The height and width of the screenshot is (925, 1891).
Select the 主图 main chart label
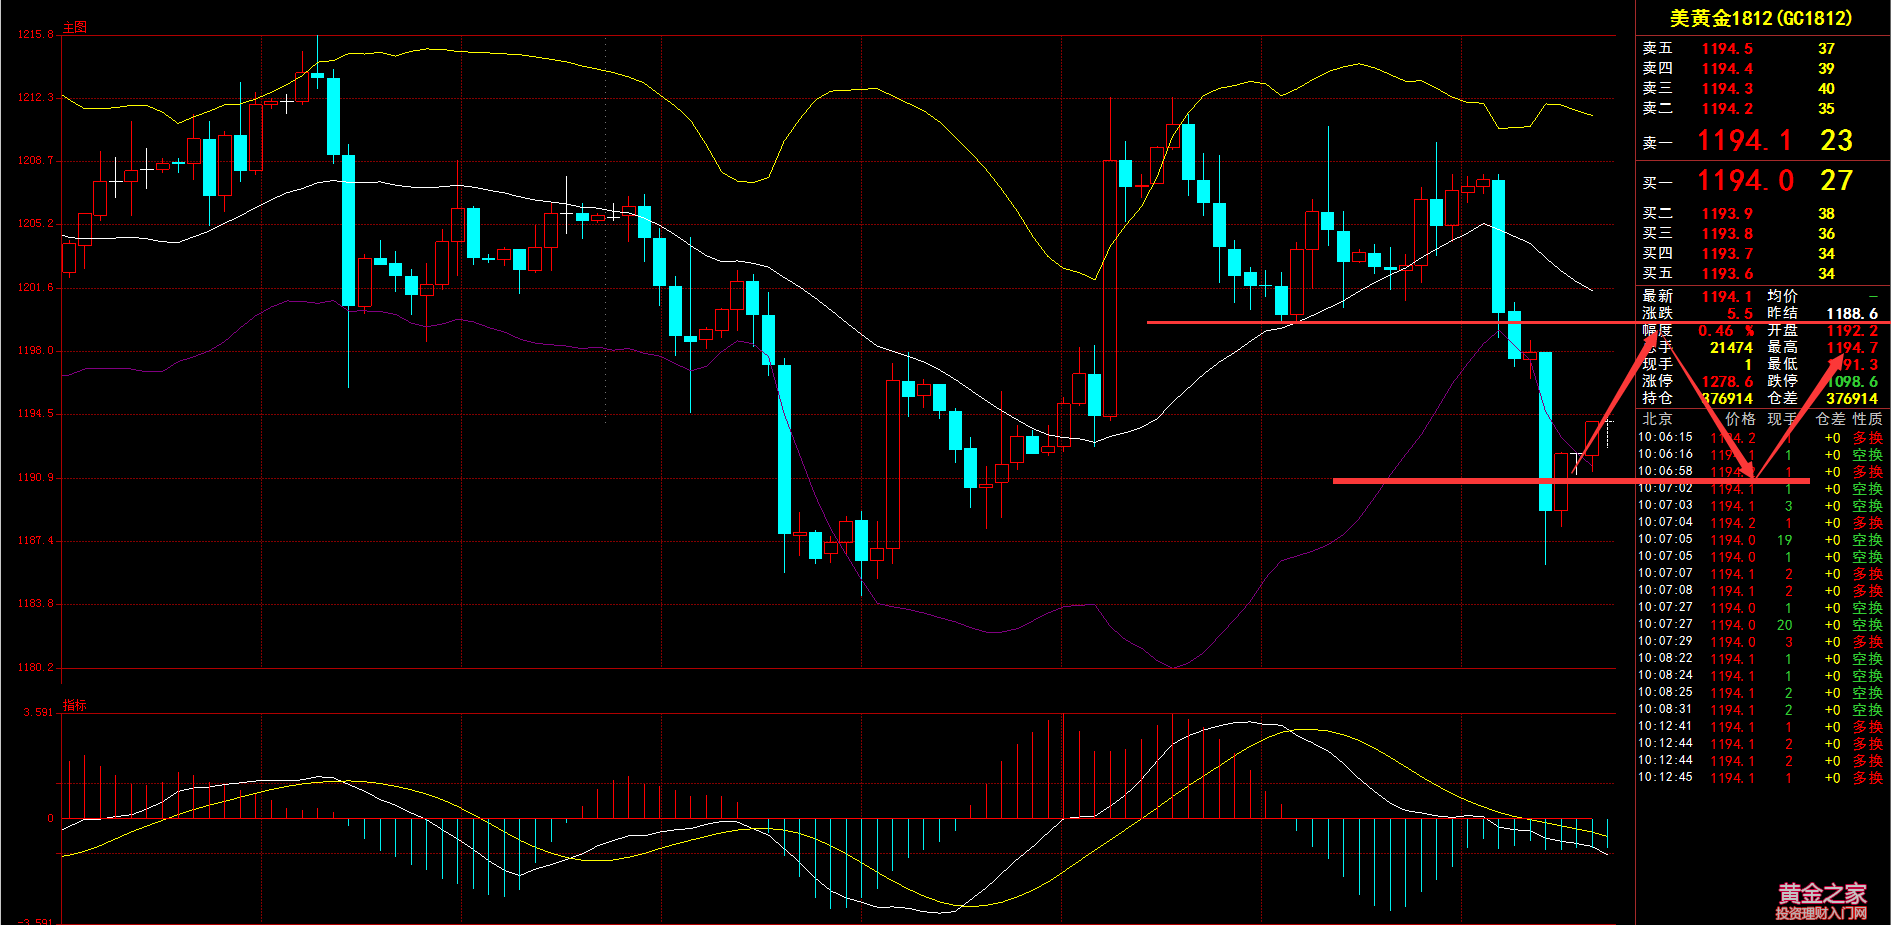point(75,27)
